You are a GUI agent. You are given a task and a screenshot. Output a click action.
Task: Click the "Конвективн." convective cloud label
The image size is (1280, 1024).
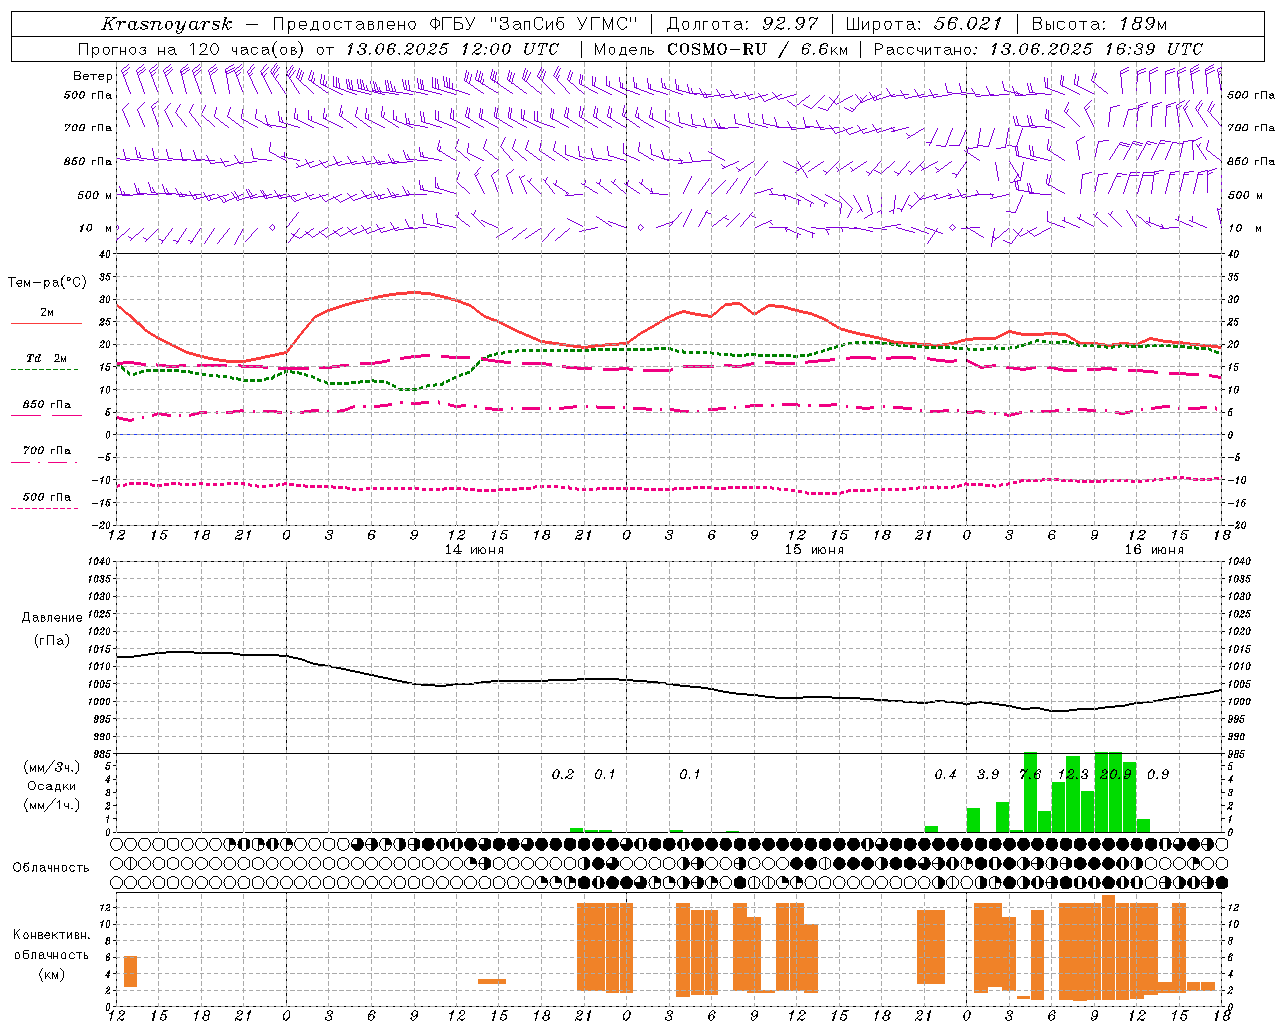(x=51, y=935)
